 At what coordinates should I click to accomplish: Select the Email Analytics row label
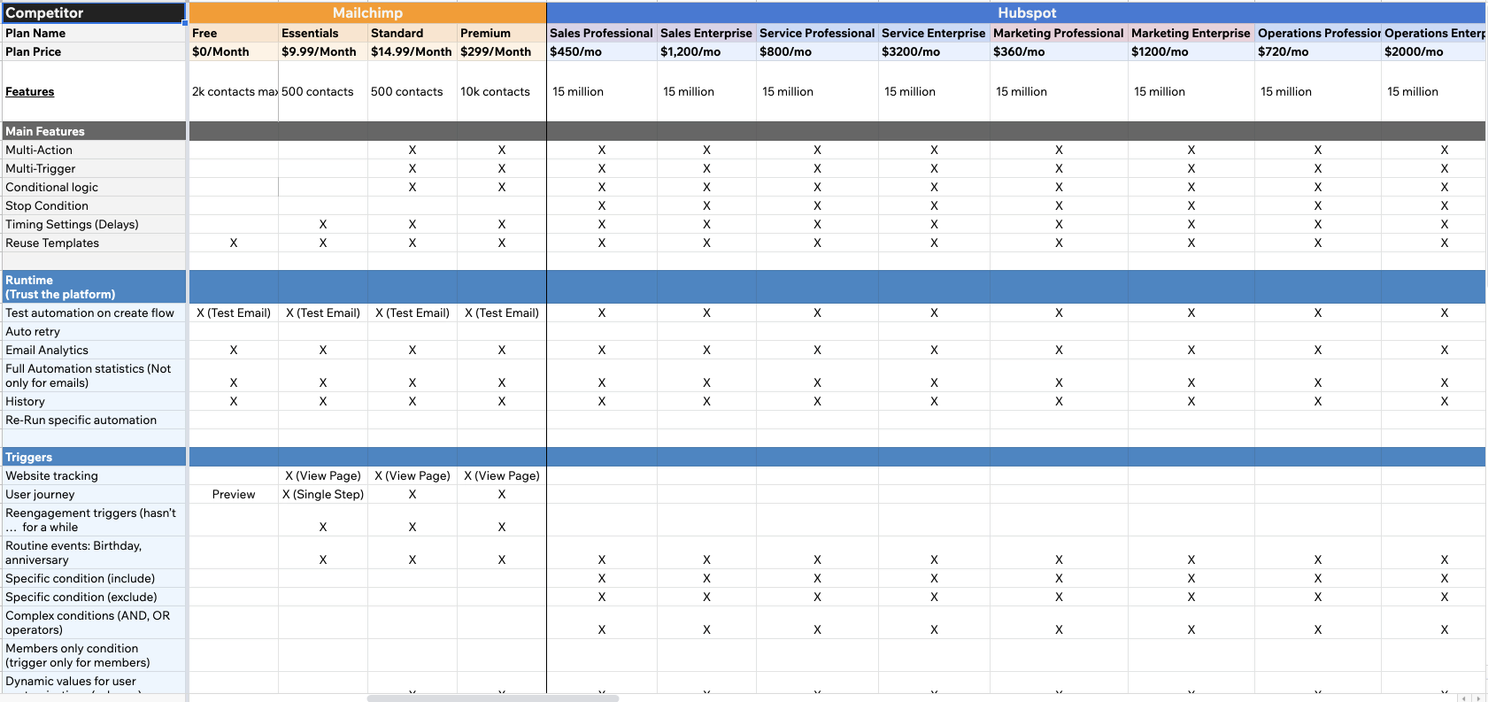93,350
